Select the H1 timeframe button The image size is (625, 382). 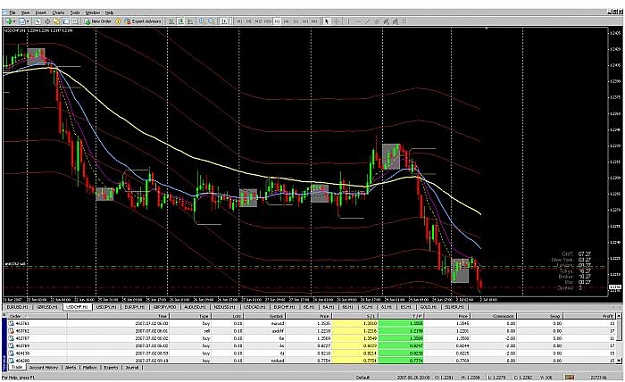coord(277,21)
